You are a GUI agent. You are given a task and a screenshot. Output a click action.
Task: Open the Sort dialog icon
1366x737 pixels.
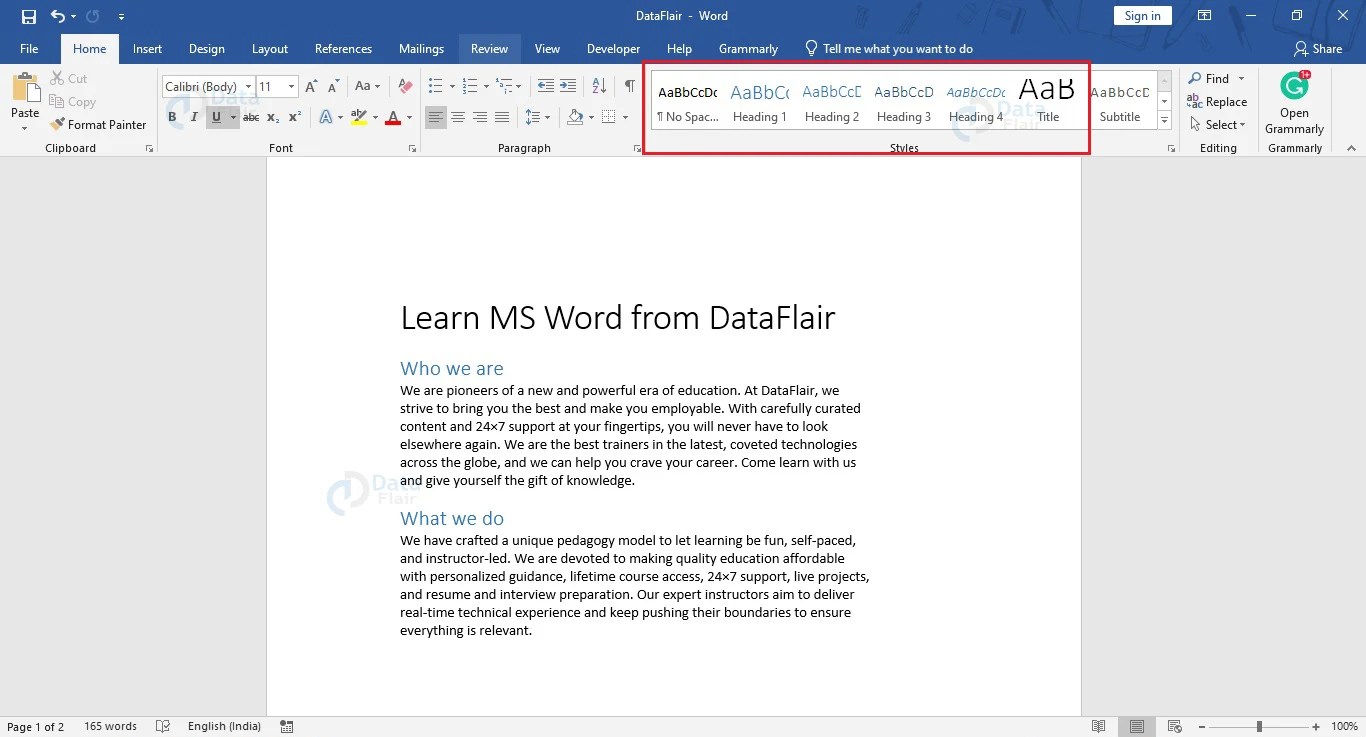pos(599,86)
